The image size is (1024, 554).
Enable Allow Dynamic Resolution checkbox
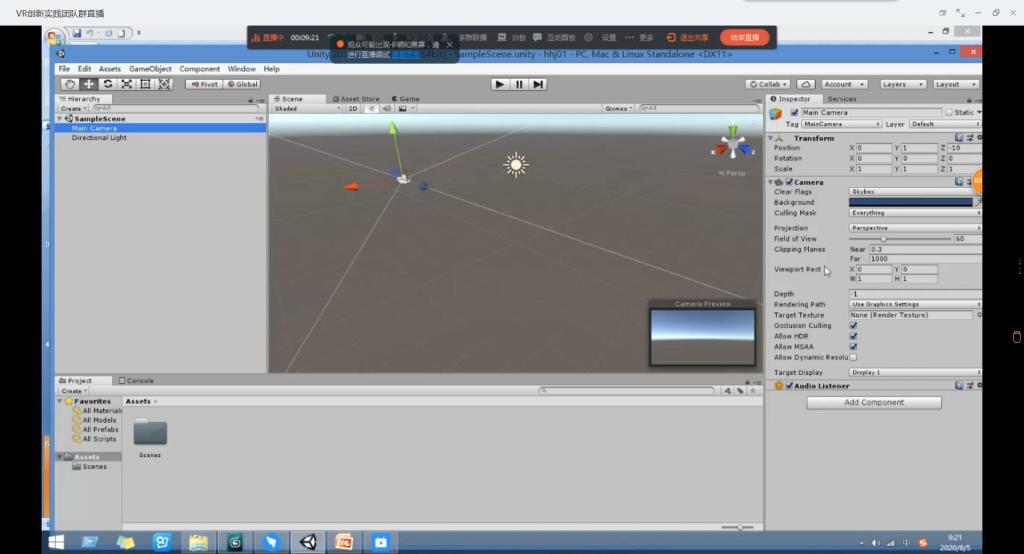tap(854, 357)
